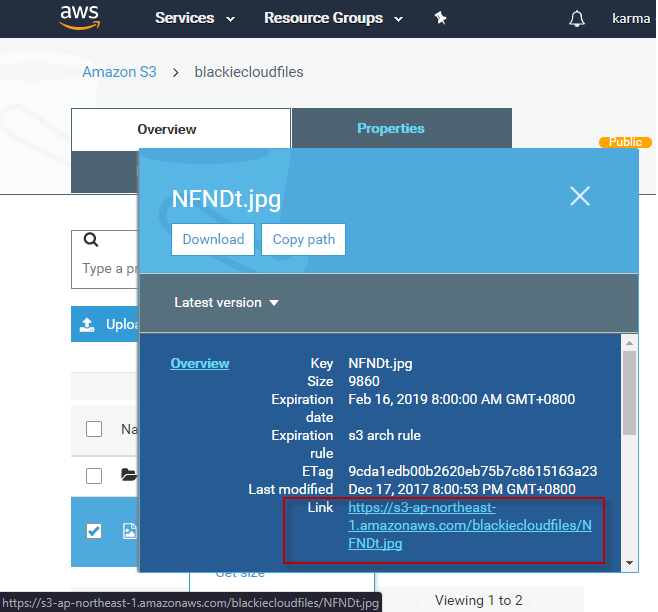Toggle the select-all checkbox in header row
658x612 pixels.
[94, 429]
